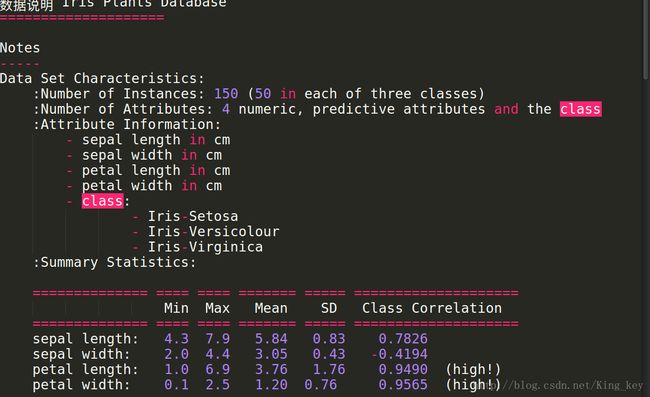Click 'Data Set Characteristics:' line

click(102, 78)
